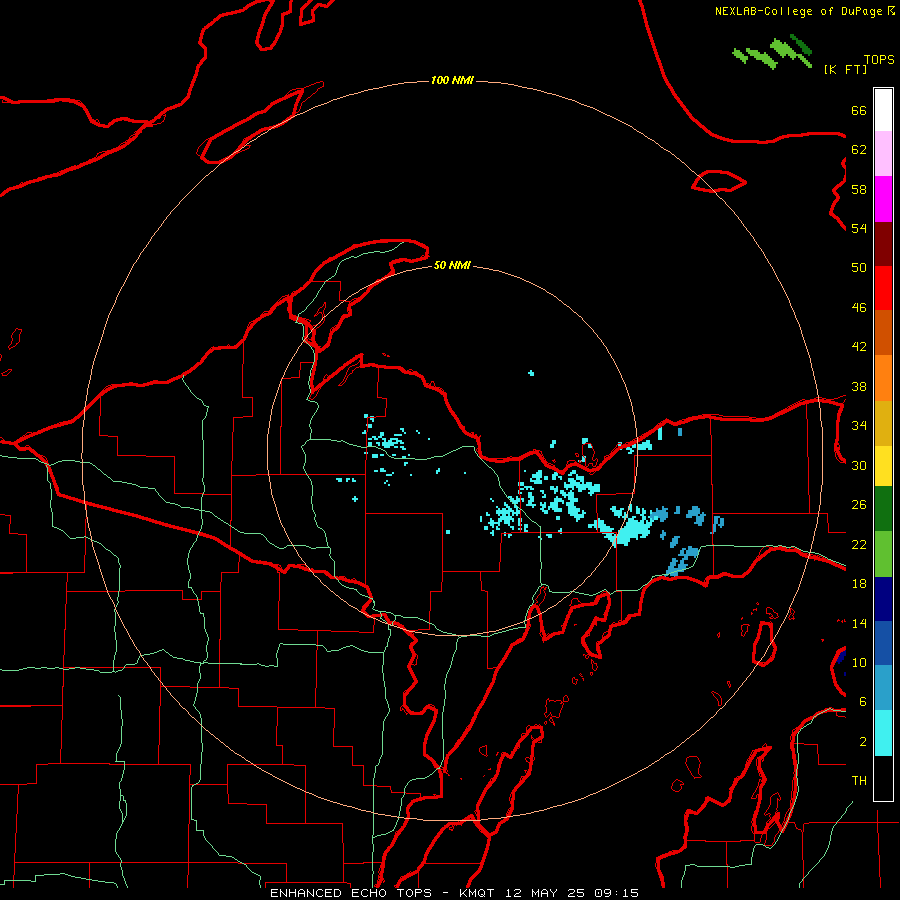Click the "[K FT]" units label
Image resolution: width=900 pixels, height=900 pixels.
845,69
